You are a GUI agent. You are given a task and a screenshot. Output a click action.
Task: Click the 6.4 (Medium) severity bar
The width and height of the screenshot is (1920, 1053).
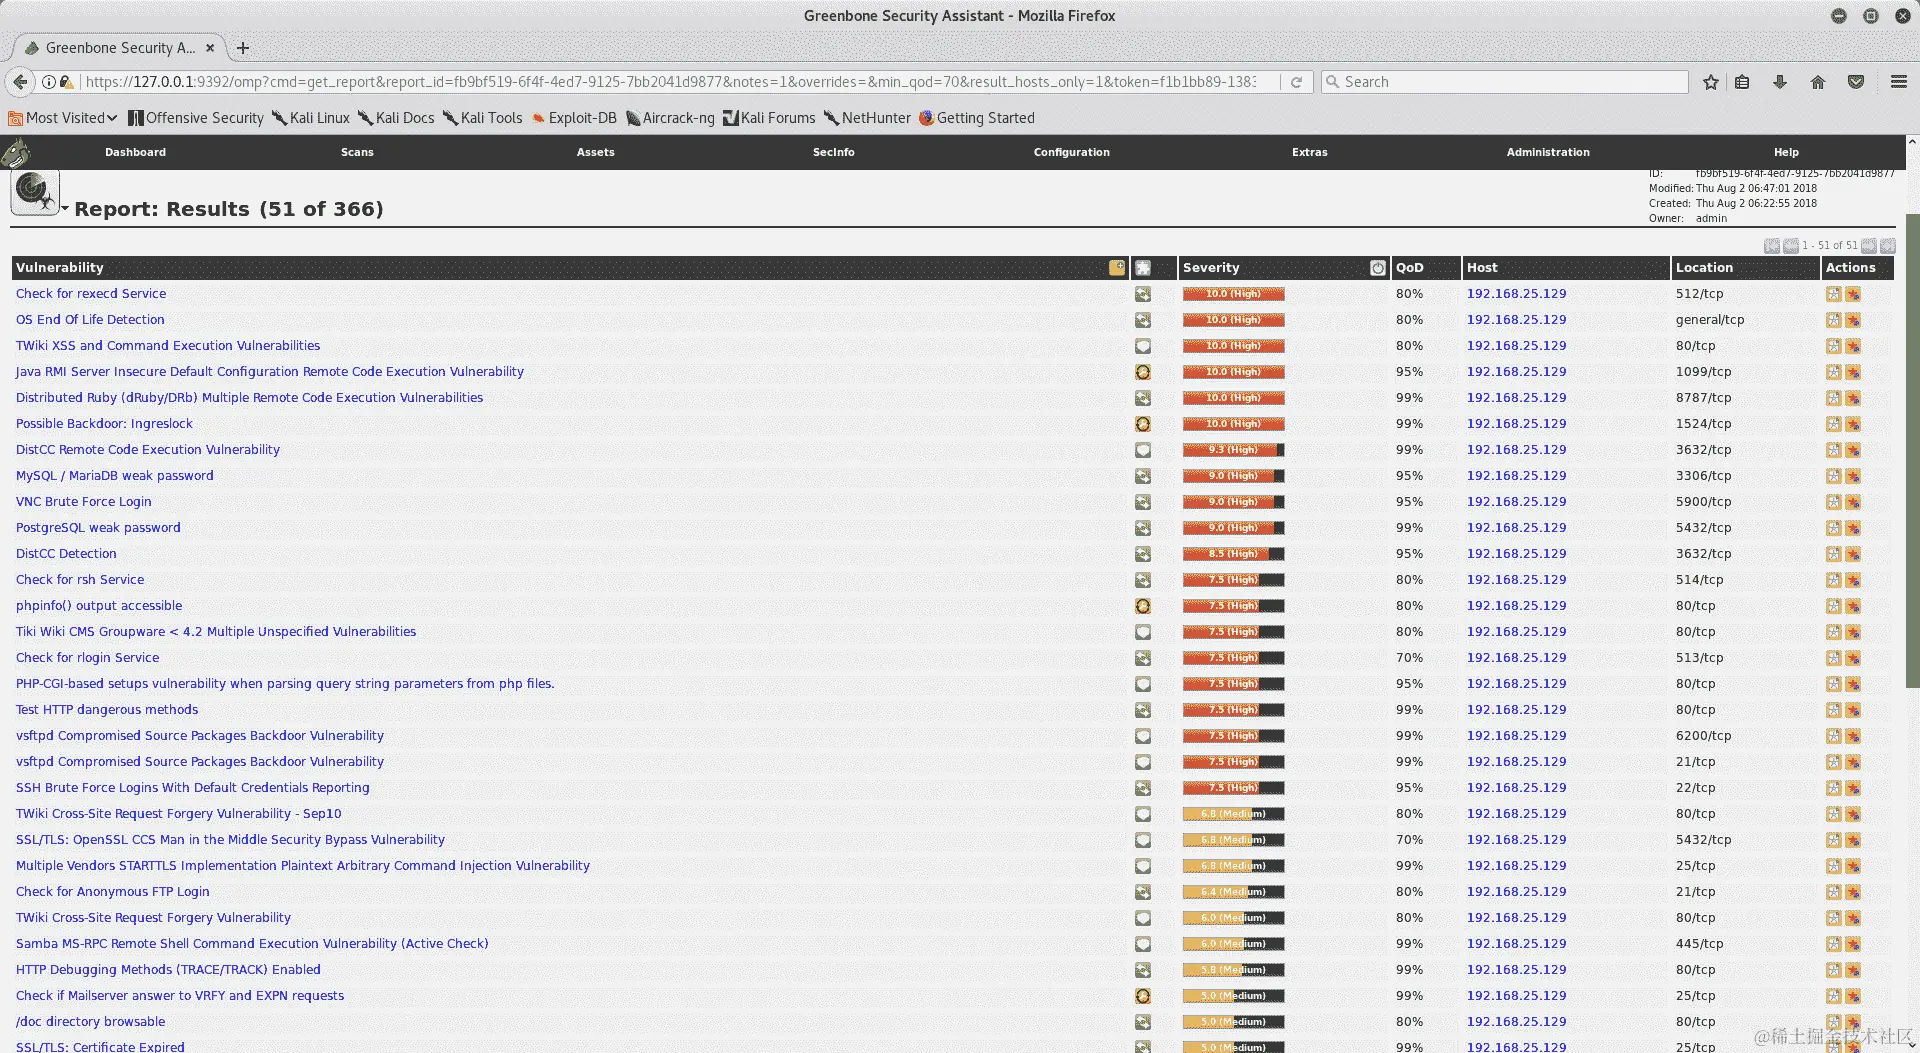pos(1233,892)
